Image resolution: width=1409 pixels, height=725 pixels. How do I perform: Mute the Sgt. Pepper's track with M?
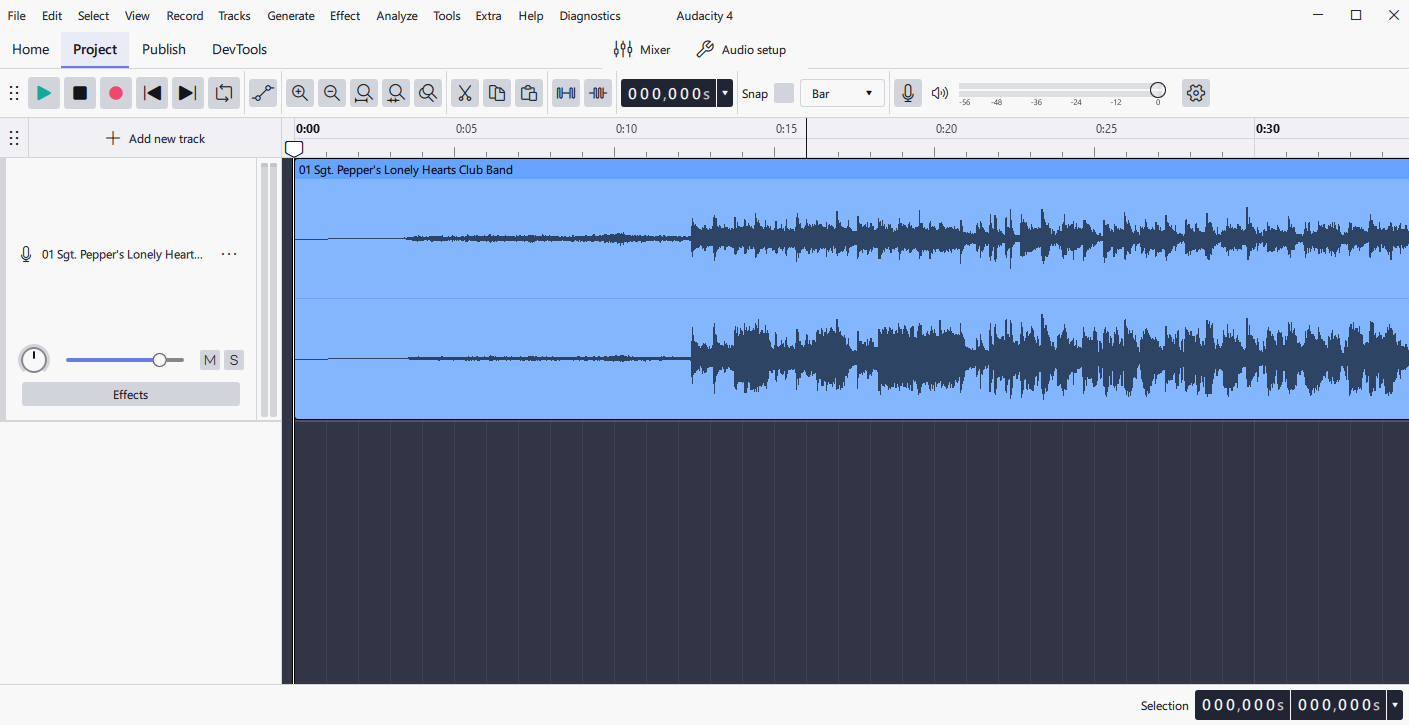pyautogui.click(x=210, y=360)
